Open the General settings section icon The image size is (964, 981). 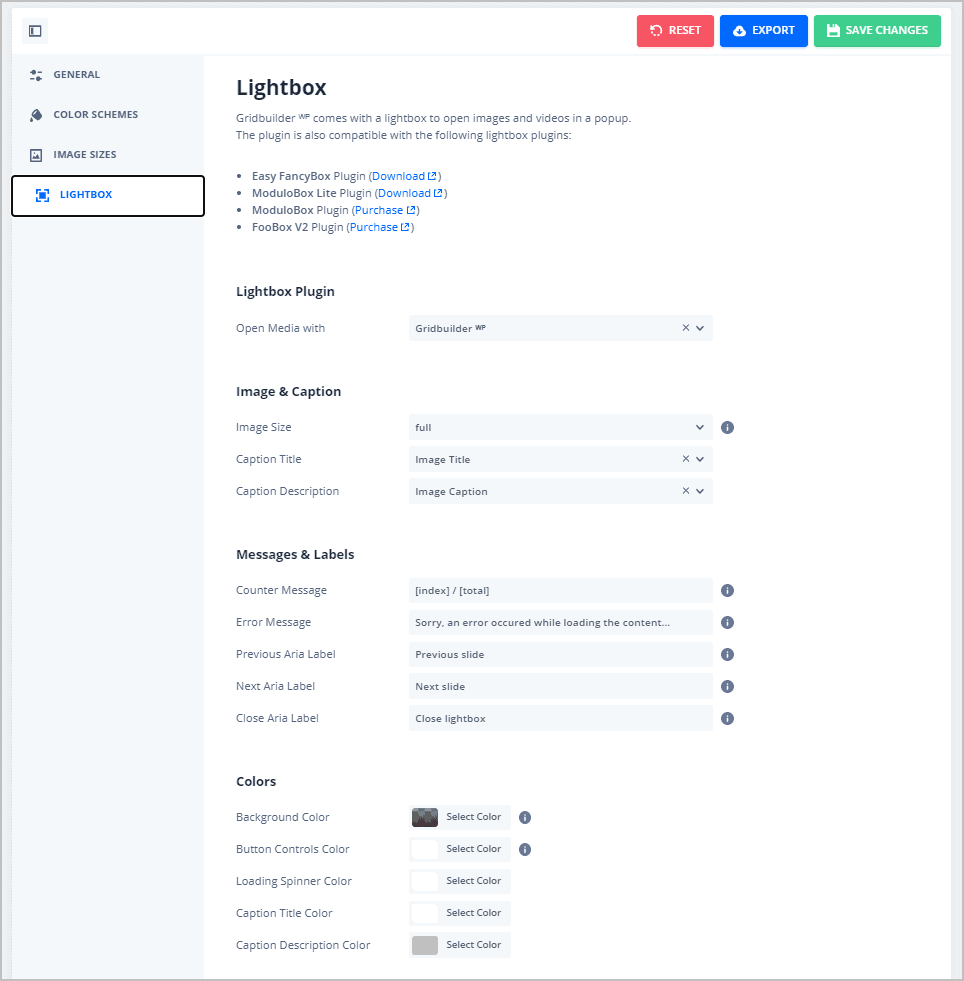38,74
